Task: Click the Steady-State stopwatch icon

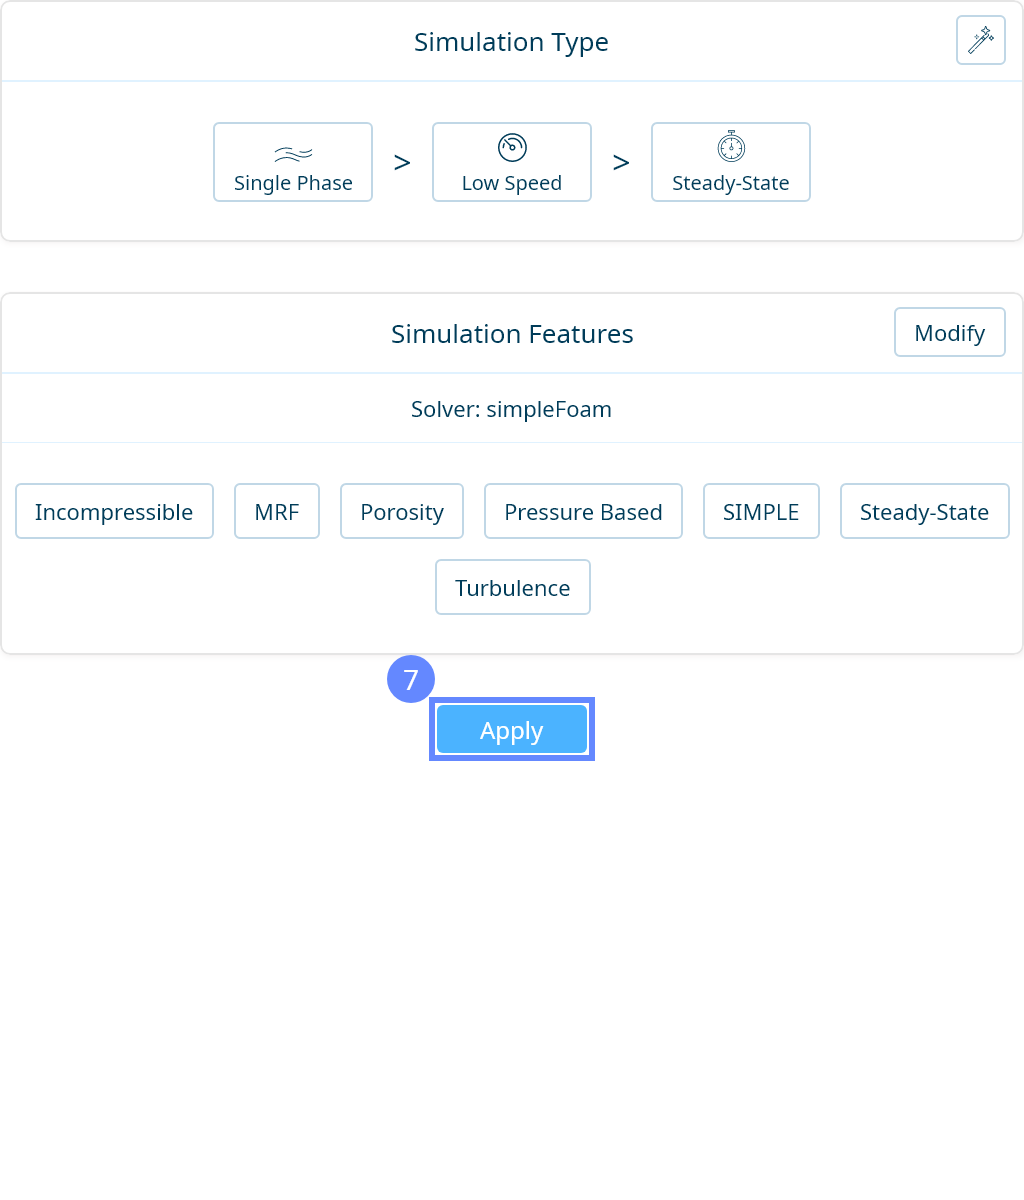Action: pyautogui.click(x=731, y=148)
